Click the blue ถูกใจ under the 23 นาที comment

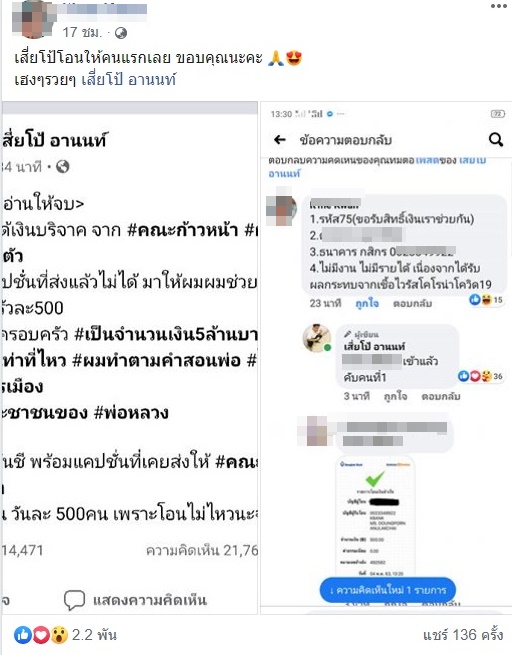coord(367,303)
